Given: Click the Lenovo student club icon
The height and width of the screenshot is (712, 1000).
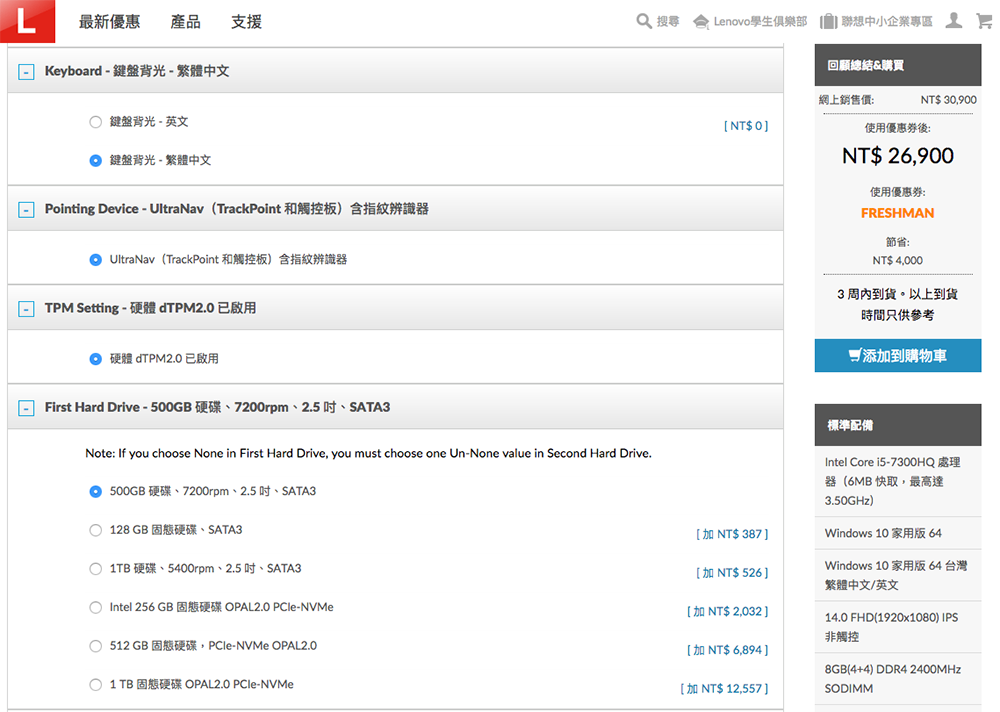Looking at the screenshot, I should 701,21.
